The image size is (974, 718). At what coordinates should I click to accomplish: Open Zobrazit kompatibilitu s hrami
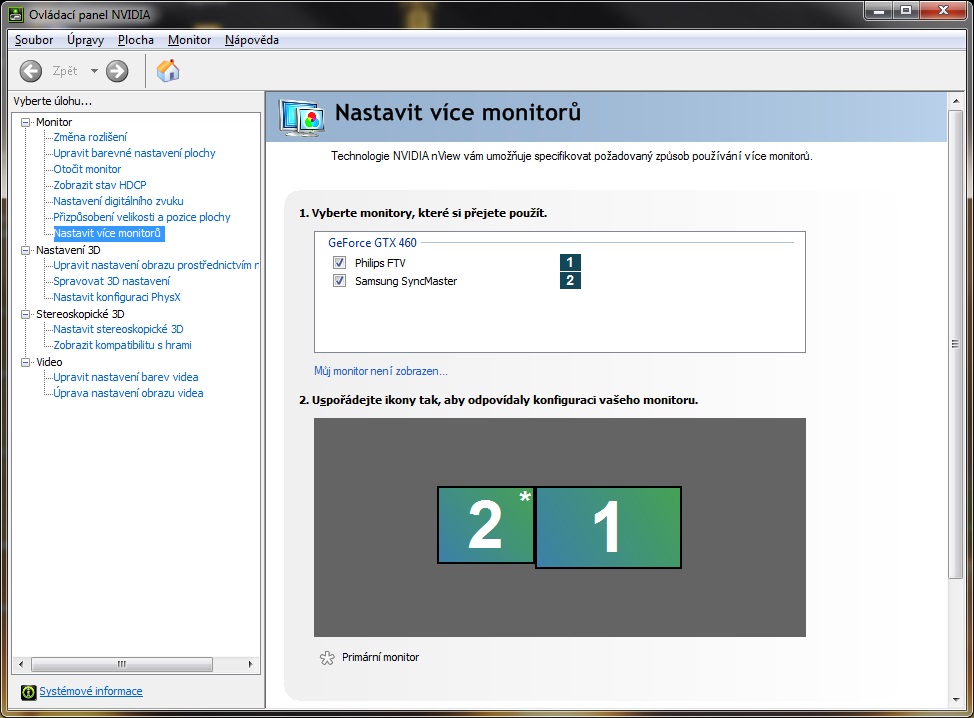coord(122,345)
